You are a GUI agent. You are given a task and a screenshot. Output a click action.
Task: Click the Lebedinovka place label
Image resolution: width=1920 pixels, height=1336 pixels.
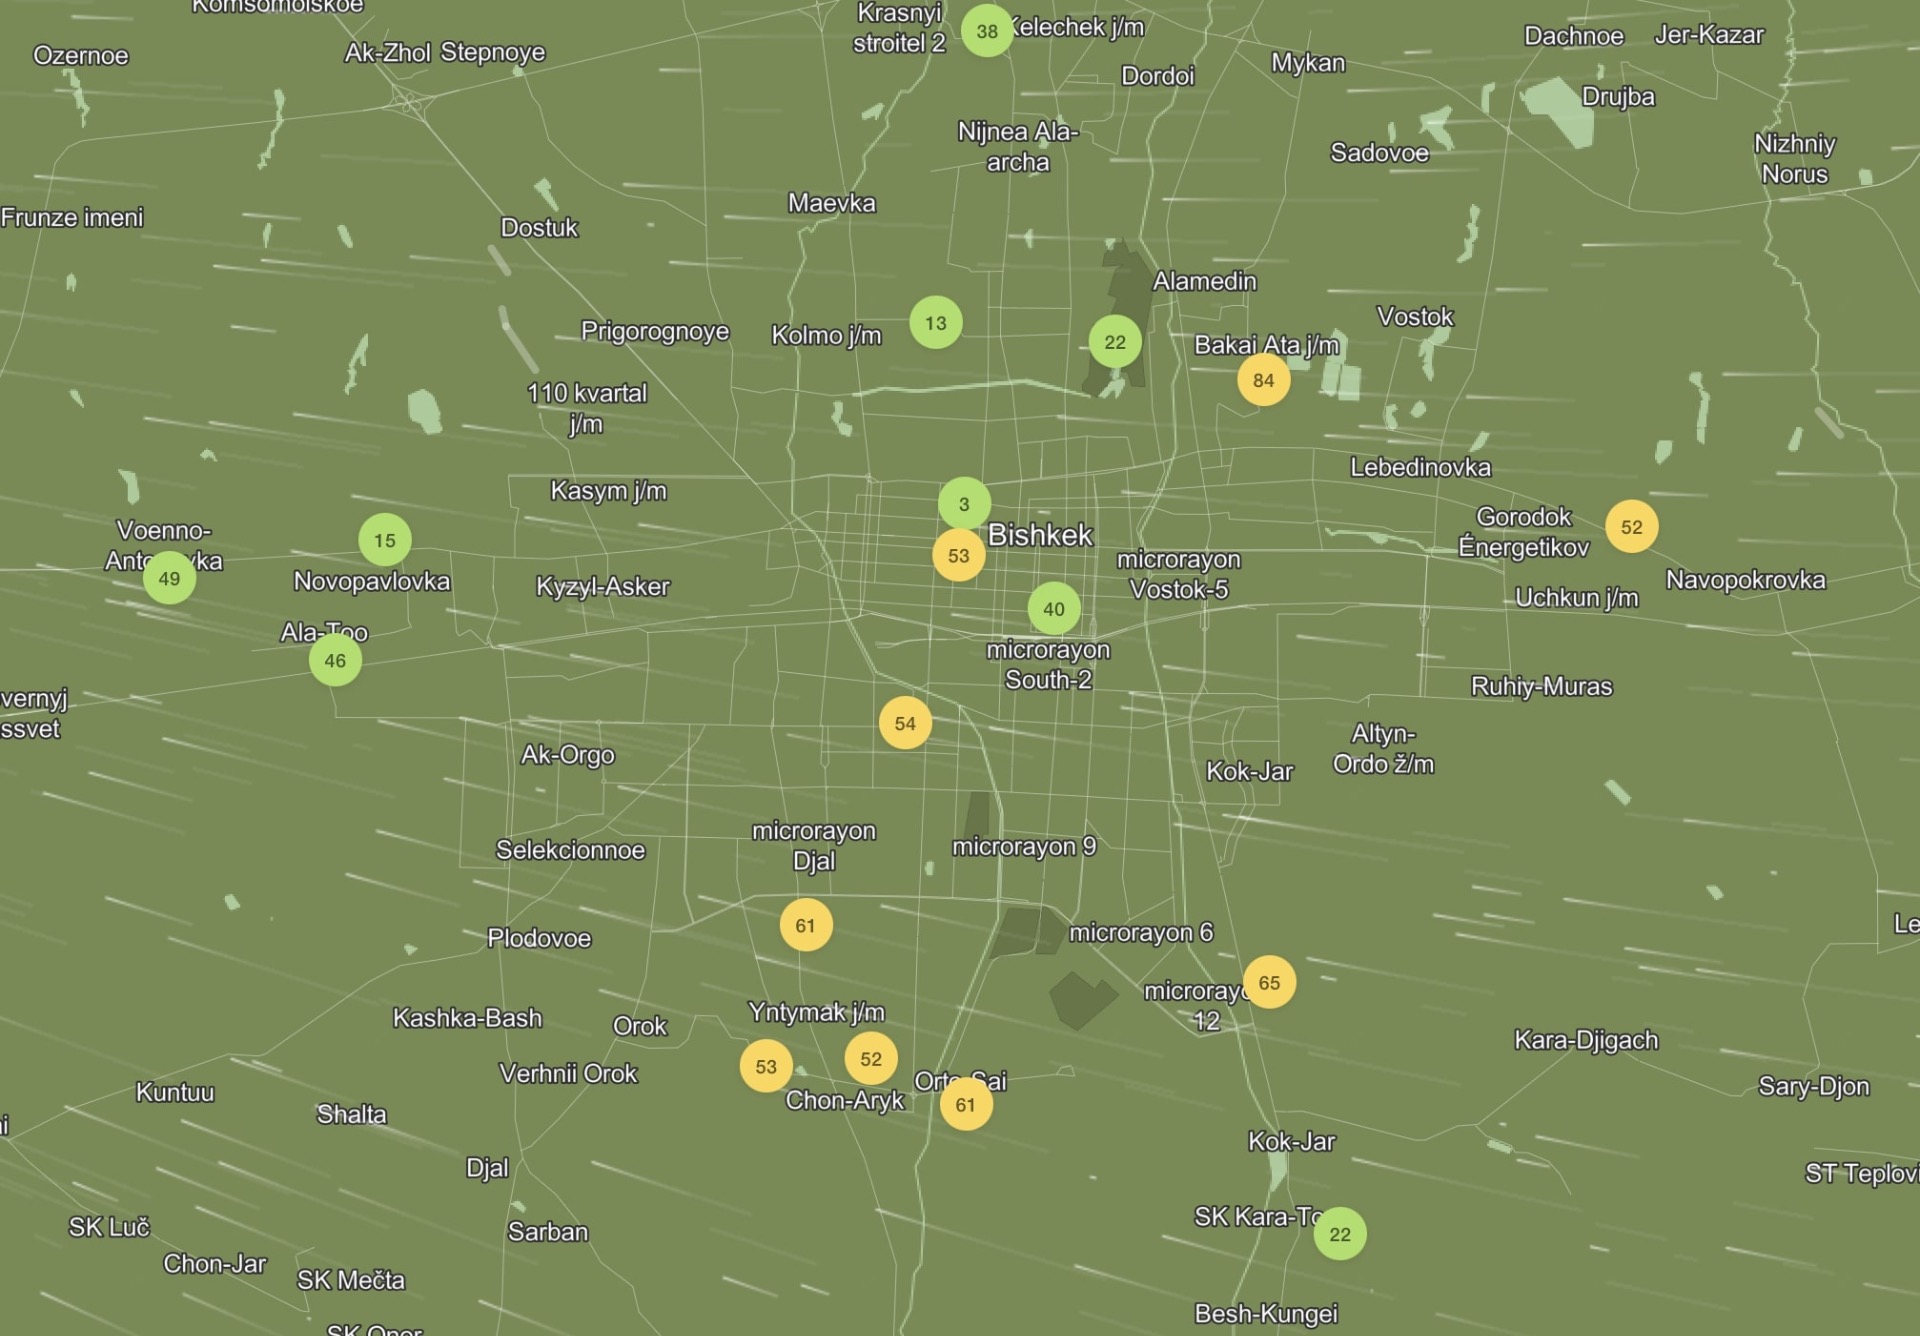[1420, 467]
